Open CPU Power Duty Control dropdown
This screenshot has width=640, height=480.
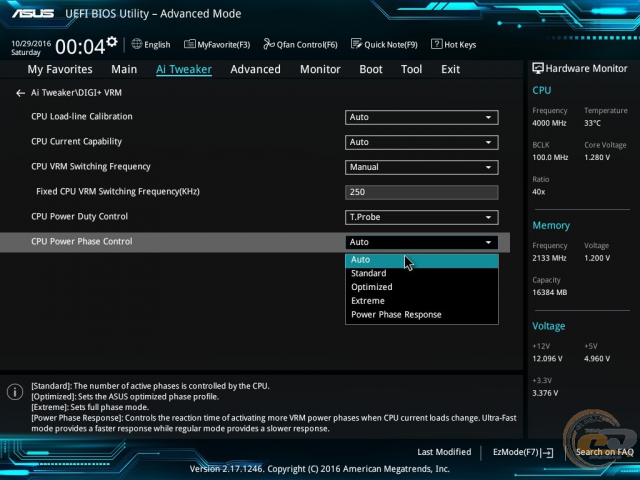tap(421, 217)
